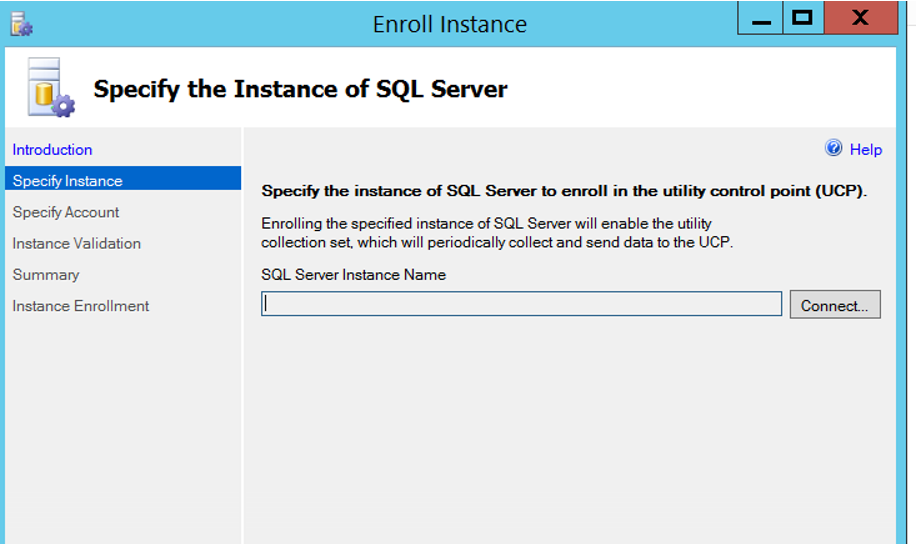Select the Specify Instance step
916x544 pixels.
(x=123, y=181)
